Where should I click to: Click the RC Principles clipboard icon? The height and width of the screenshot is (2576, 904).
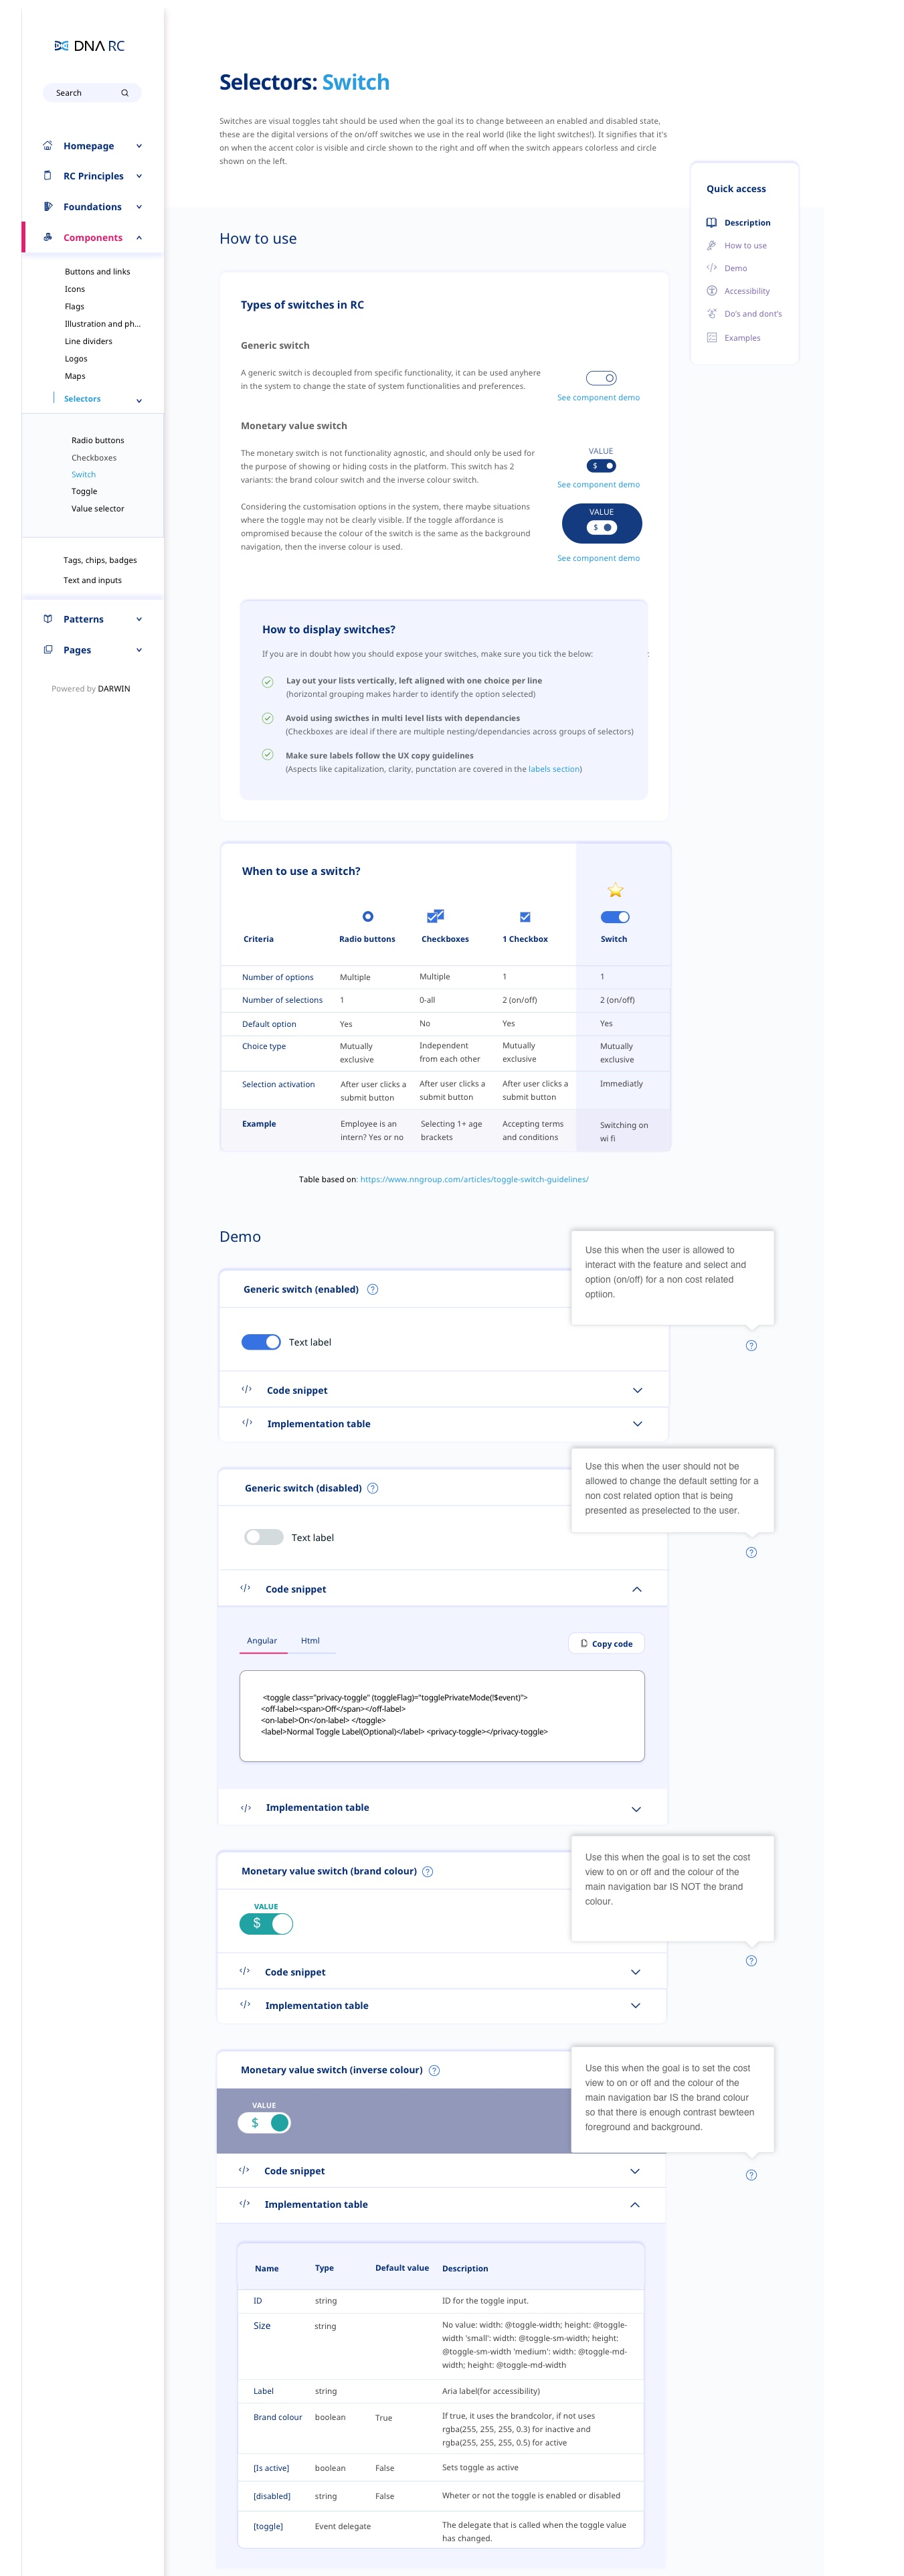tap(48, 176)
